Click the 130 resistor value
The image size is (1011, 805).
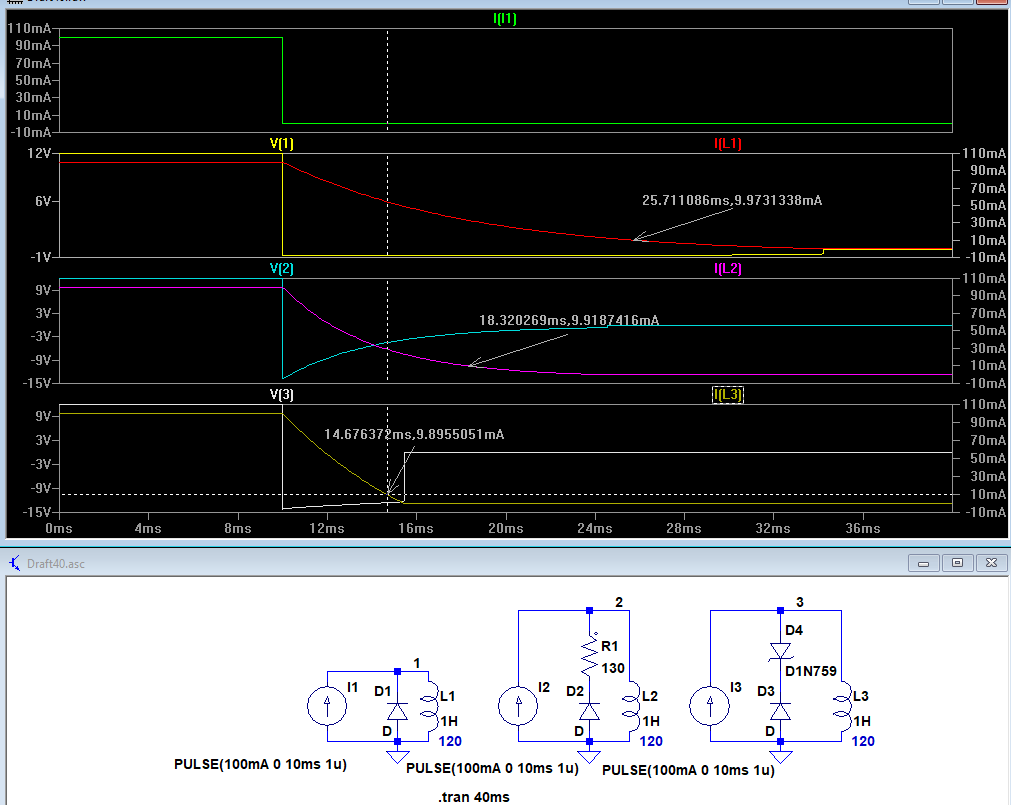coord(613,668)
